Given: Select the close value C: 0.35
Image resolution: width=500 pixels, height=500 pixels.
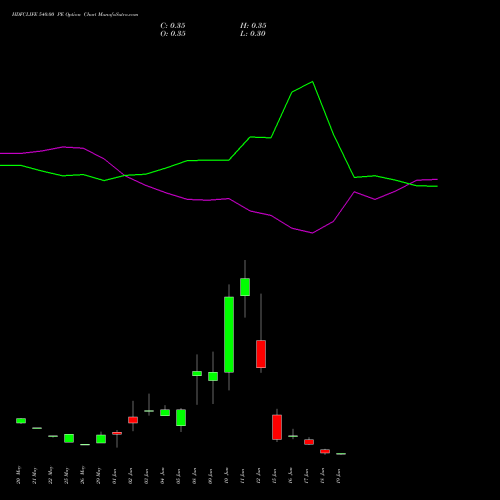Looking at the screenshot, I should pos(173,26).
